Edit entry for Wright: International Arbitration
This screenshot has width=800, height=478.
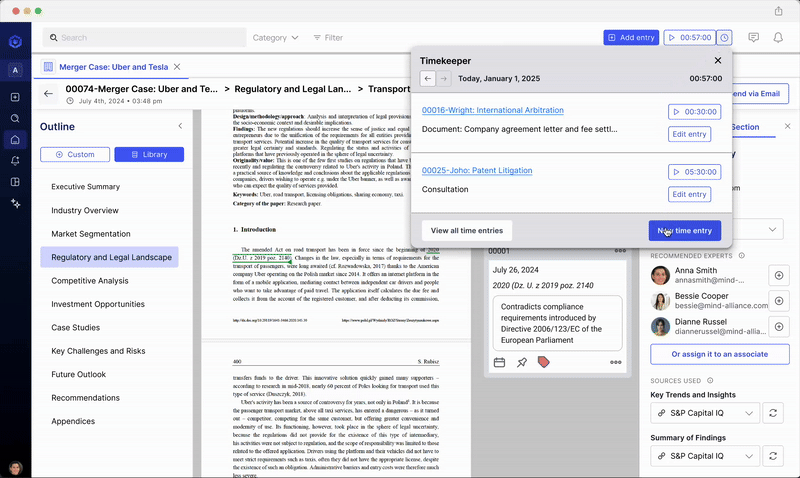point(689,134)
